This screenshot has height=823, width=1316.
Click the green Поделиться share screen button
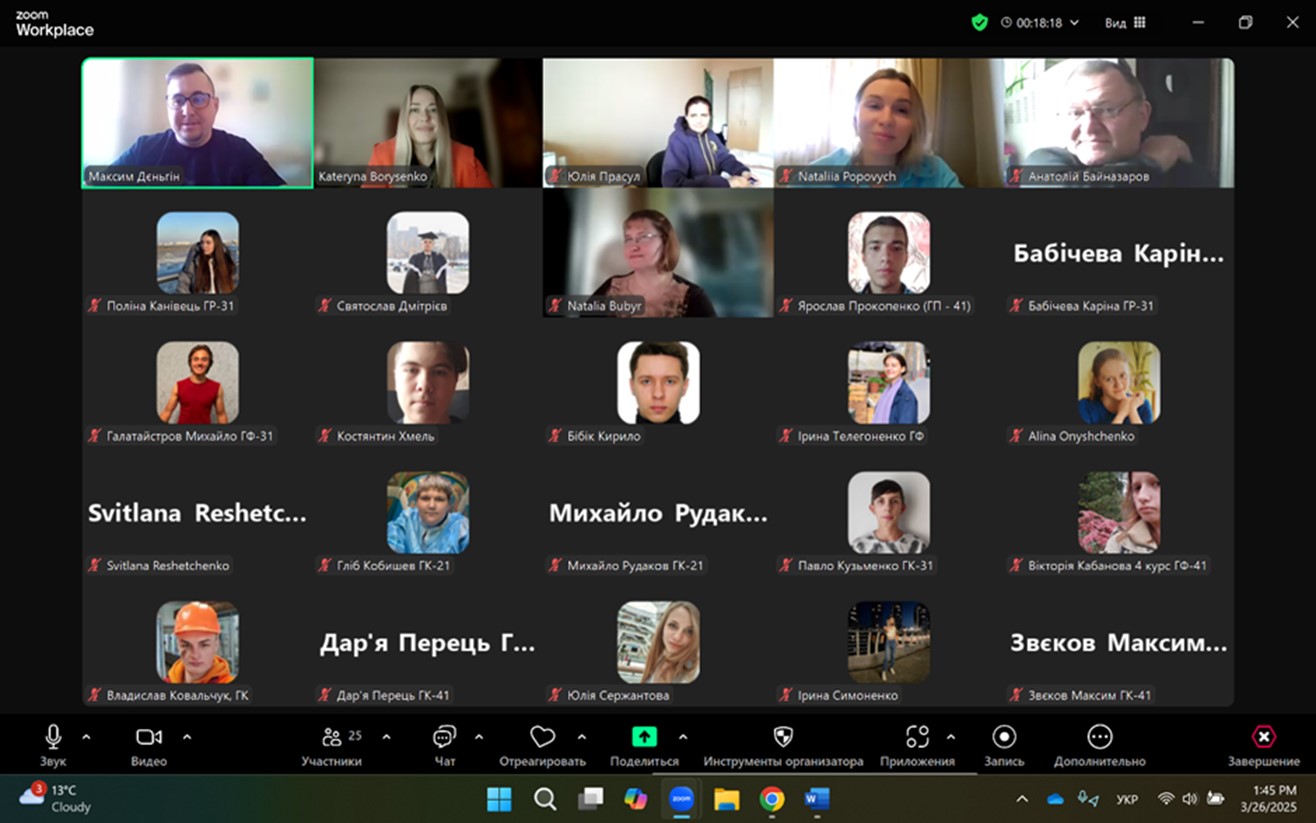(644, 737)
